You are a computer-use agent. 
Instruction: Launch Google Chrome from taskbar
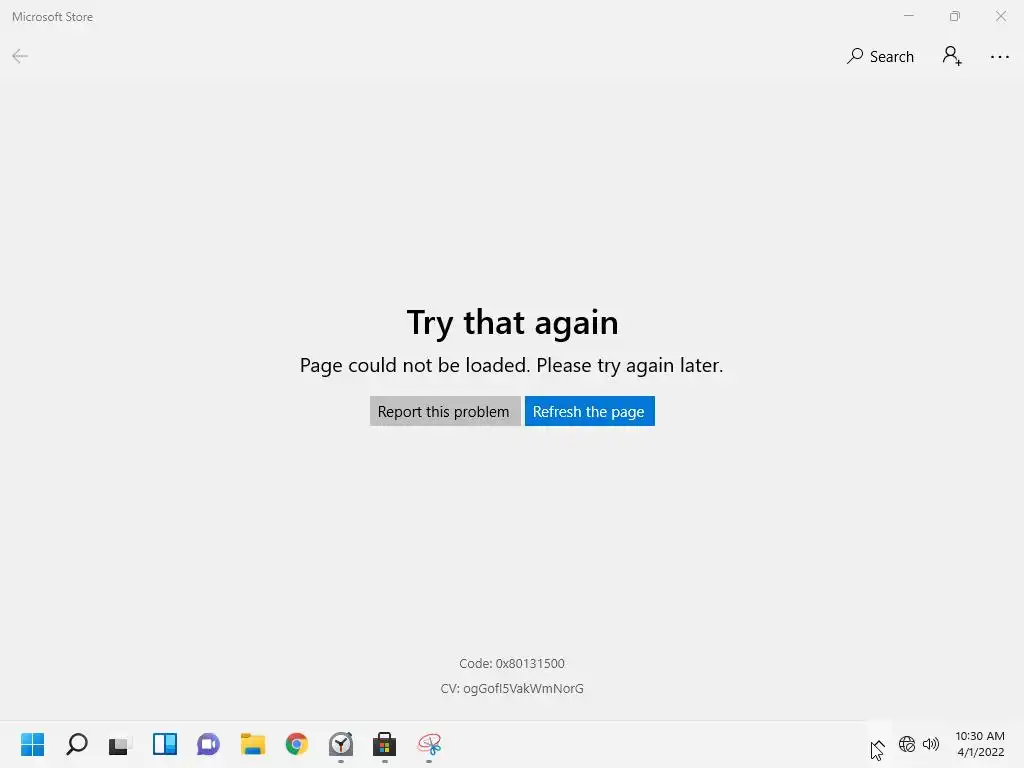pos(296,744)
